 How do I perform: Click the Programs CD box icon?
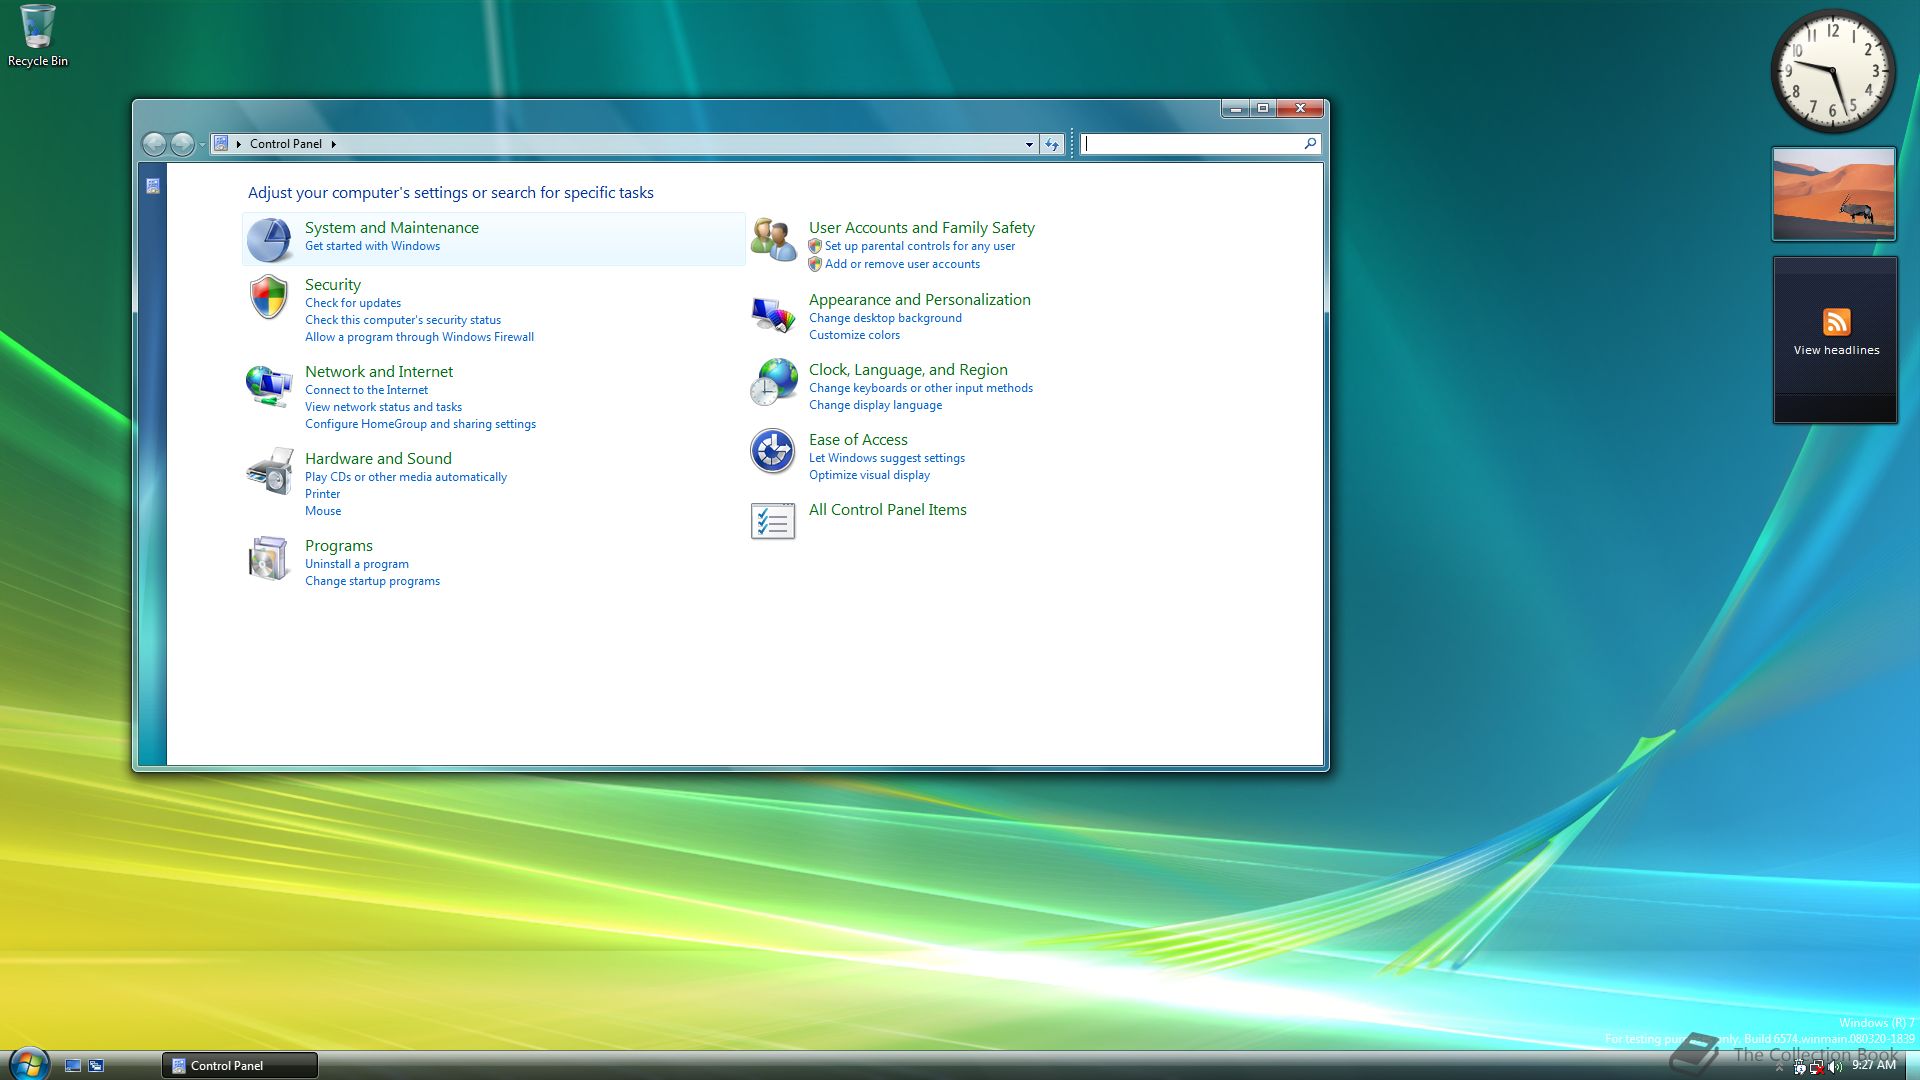(269, 558)
